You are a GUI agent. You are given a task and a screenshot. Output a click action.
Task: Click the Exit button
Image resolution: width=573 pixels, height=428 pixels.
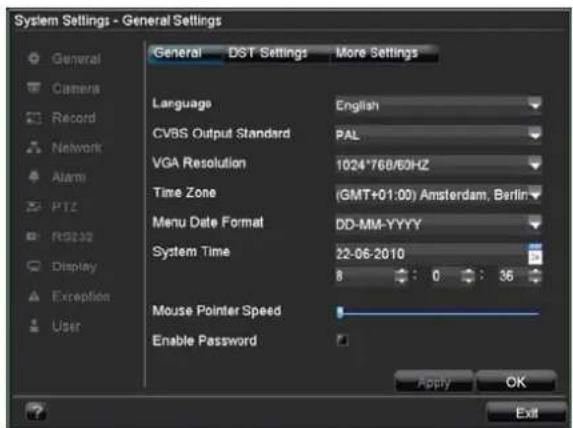pyautogui.click(x=527, y=413)
